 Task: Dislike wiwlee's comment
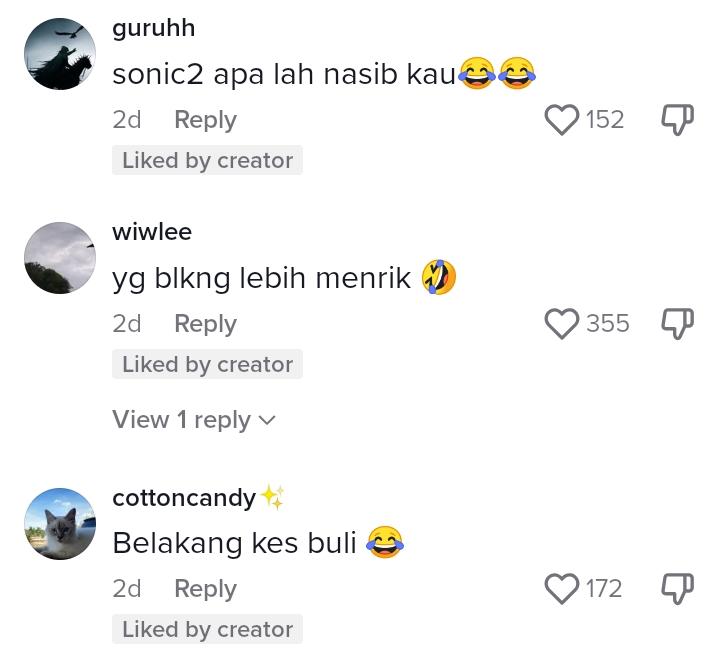[x=677, y=324]
